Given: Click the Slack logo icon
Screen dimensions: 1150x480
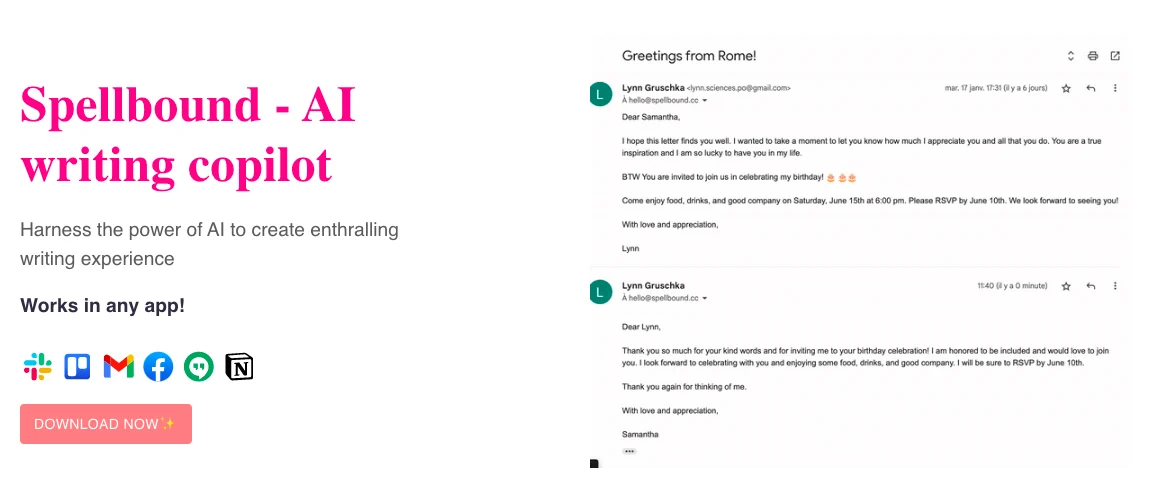Looking at the screenshot, I should (x=38, y=367).
